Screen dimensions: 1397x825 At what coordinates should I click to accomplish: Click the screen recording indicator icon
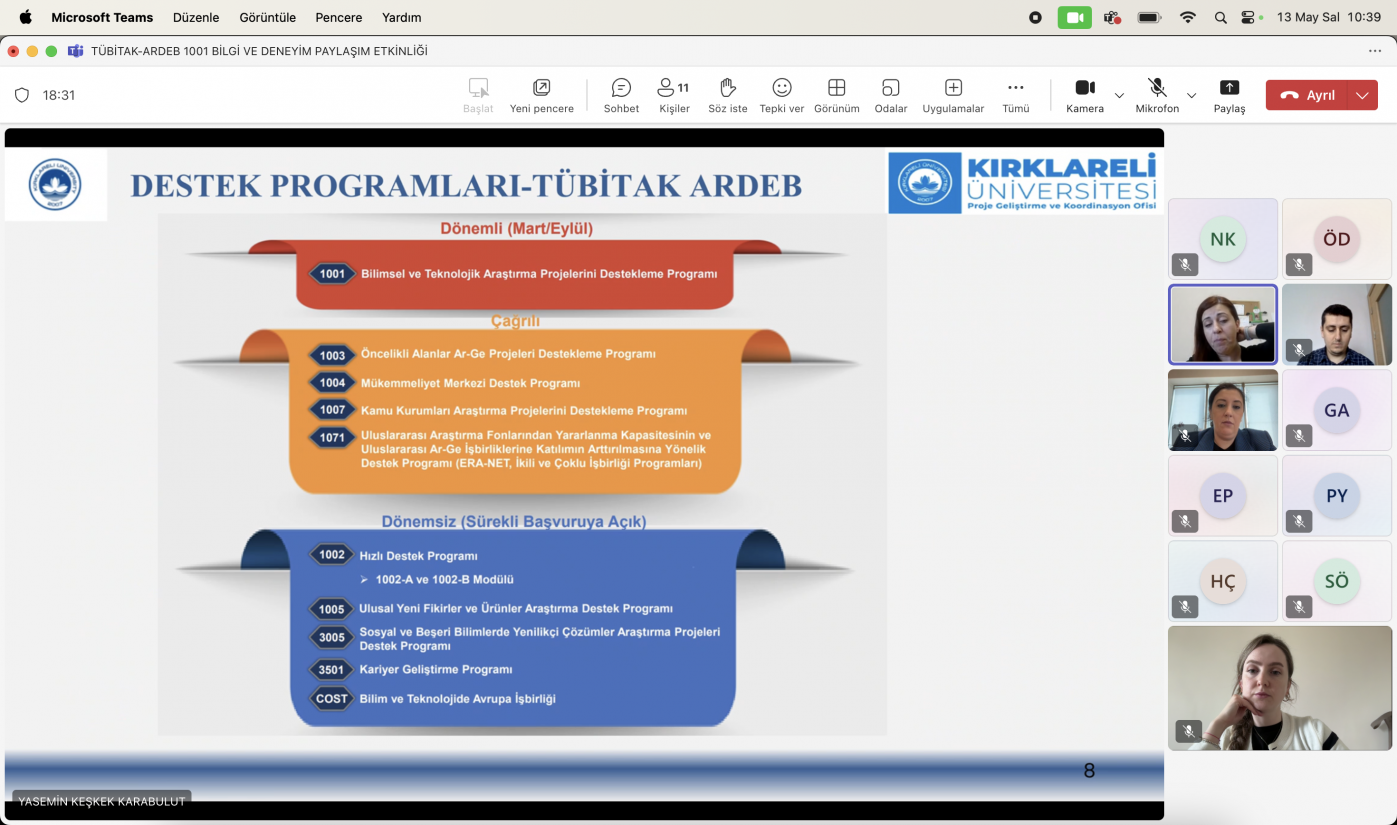1035,17
